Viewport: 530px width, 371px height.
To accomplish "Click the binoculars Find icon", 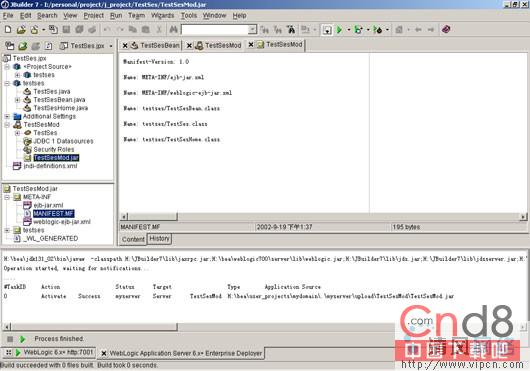I will tap(173, 30).
